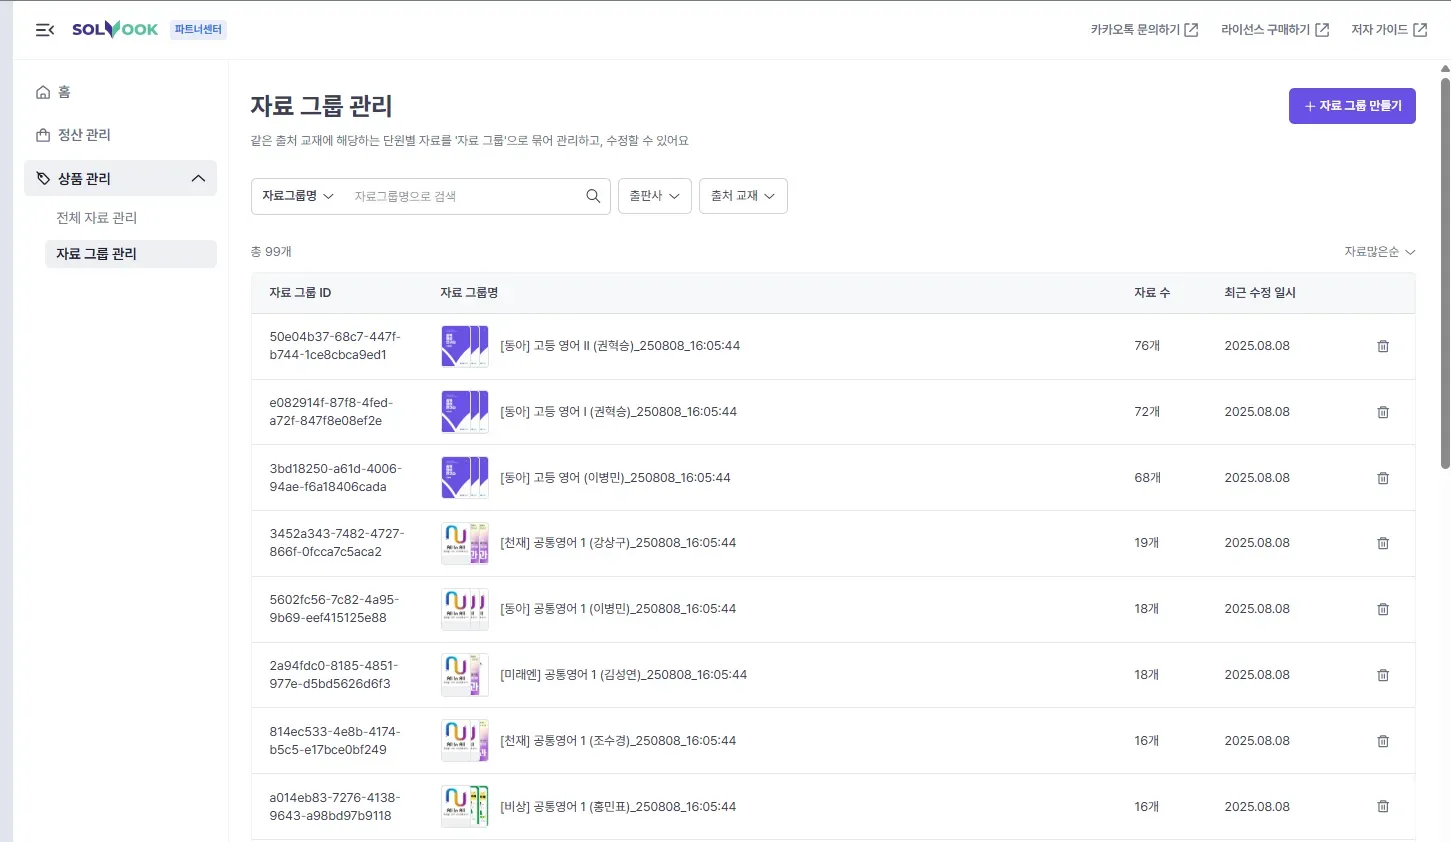Delete the [동아] 공통영어 1 (이병민) group
This screenshot has height=842, width=1451.
[1383, 609]
